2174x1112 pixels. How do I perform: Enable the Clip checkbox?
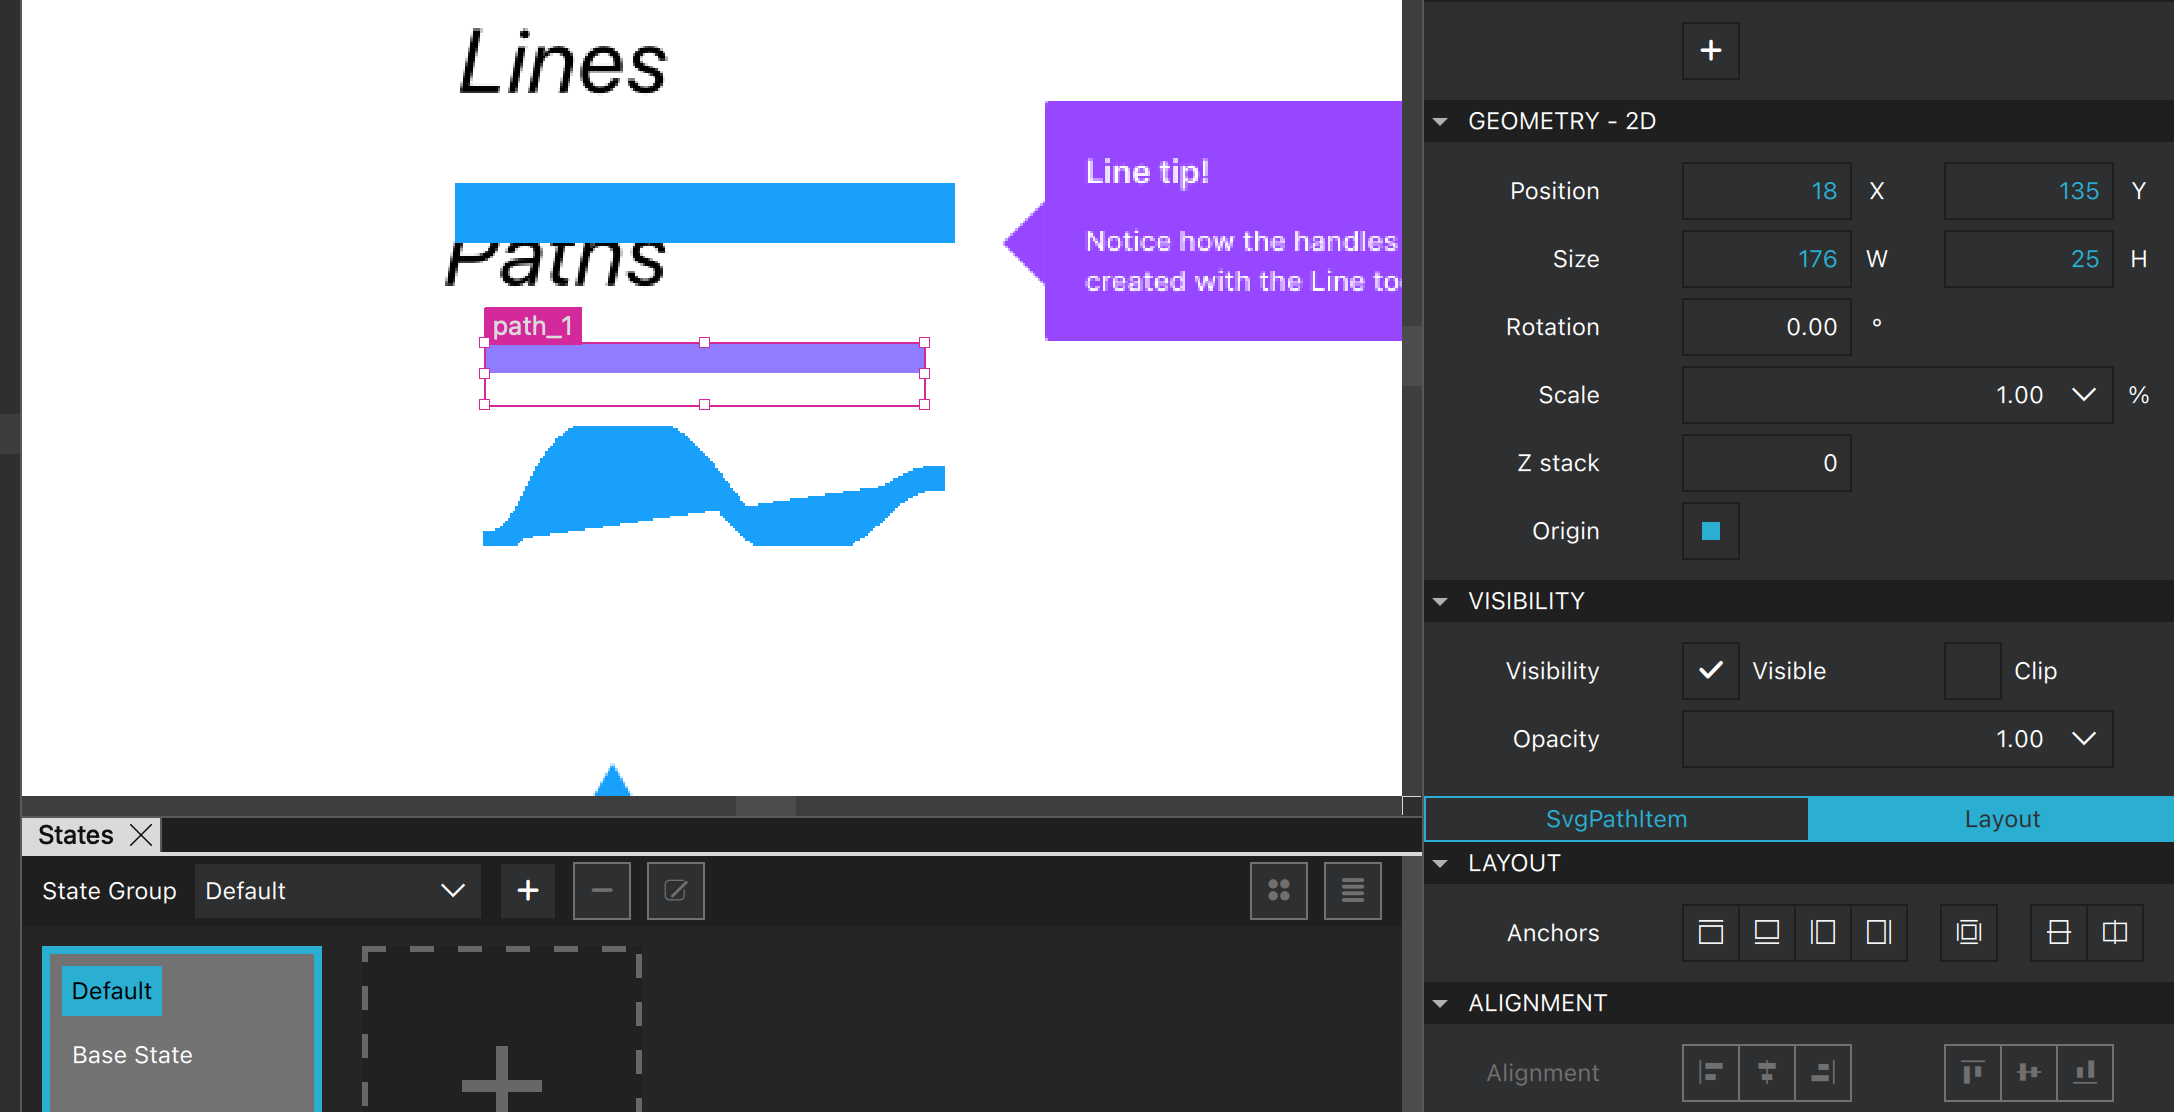tap(1972, 670)
